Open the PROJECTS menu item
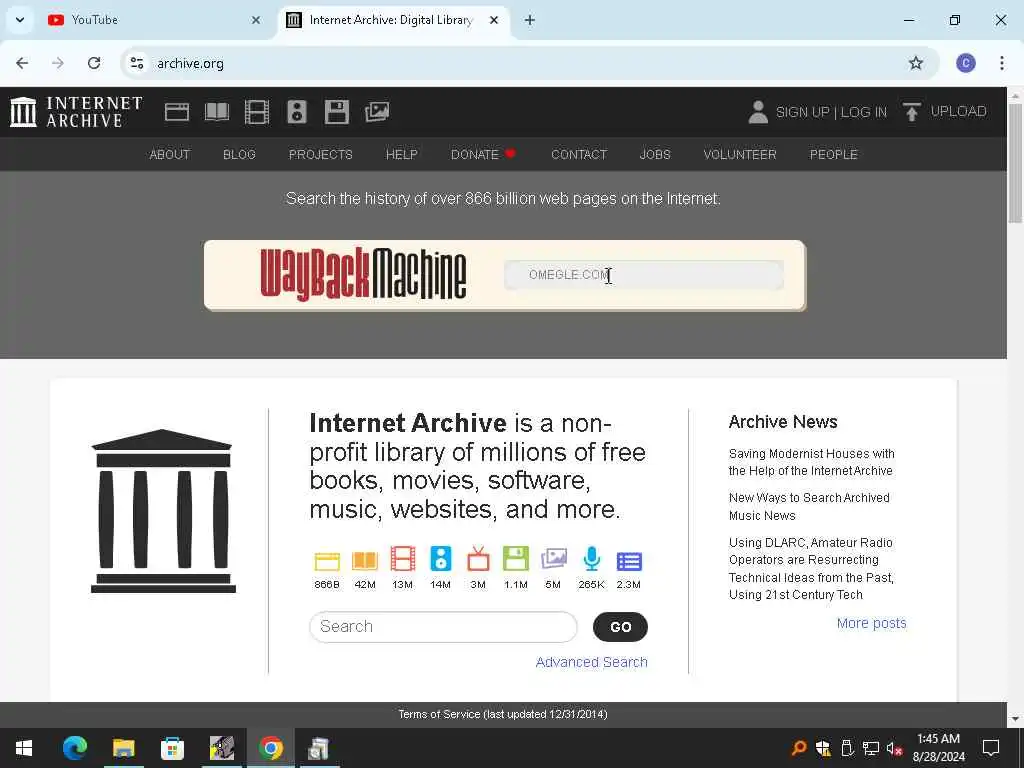Image resolution: width=1024 pixels, height=768 pixels. 321,155
